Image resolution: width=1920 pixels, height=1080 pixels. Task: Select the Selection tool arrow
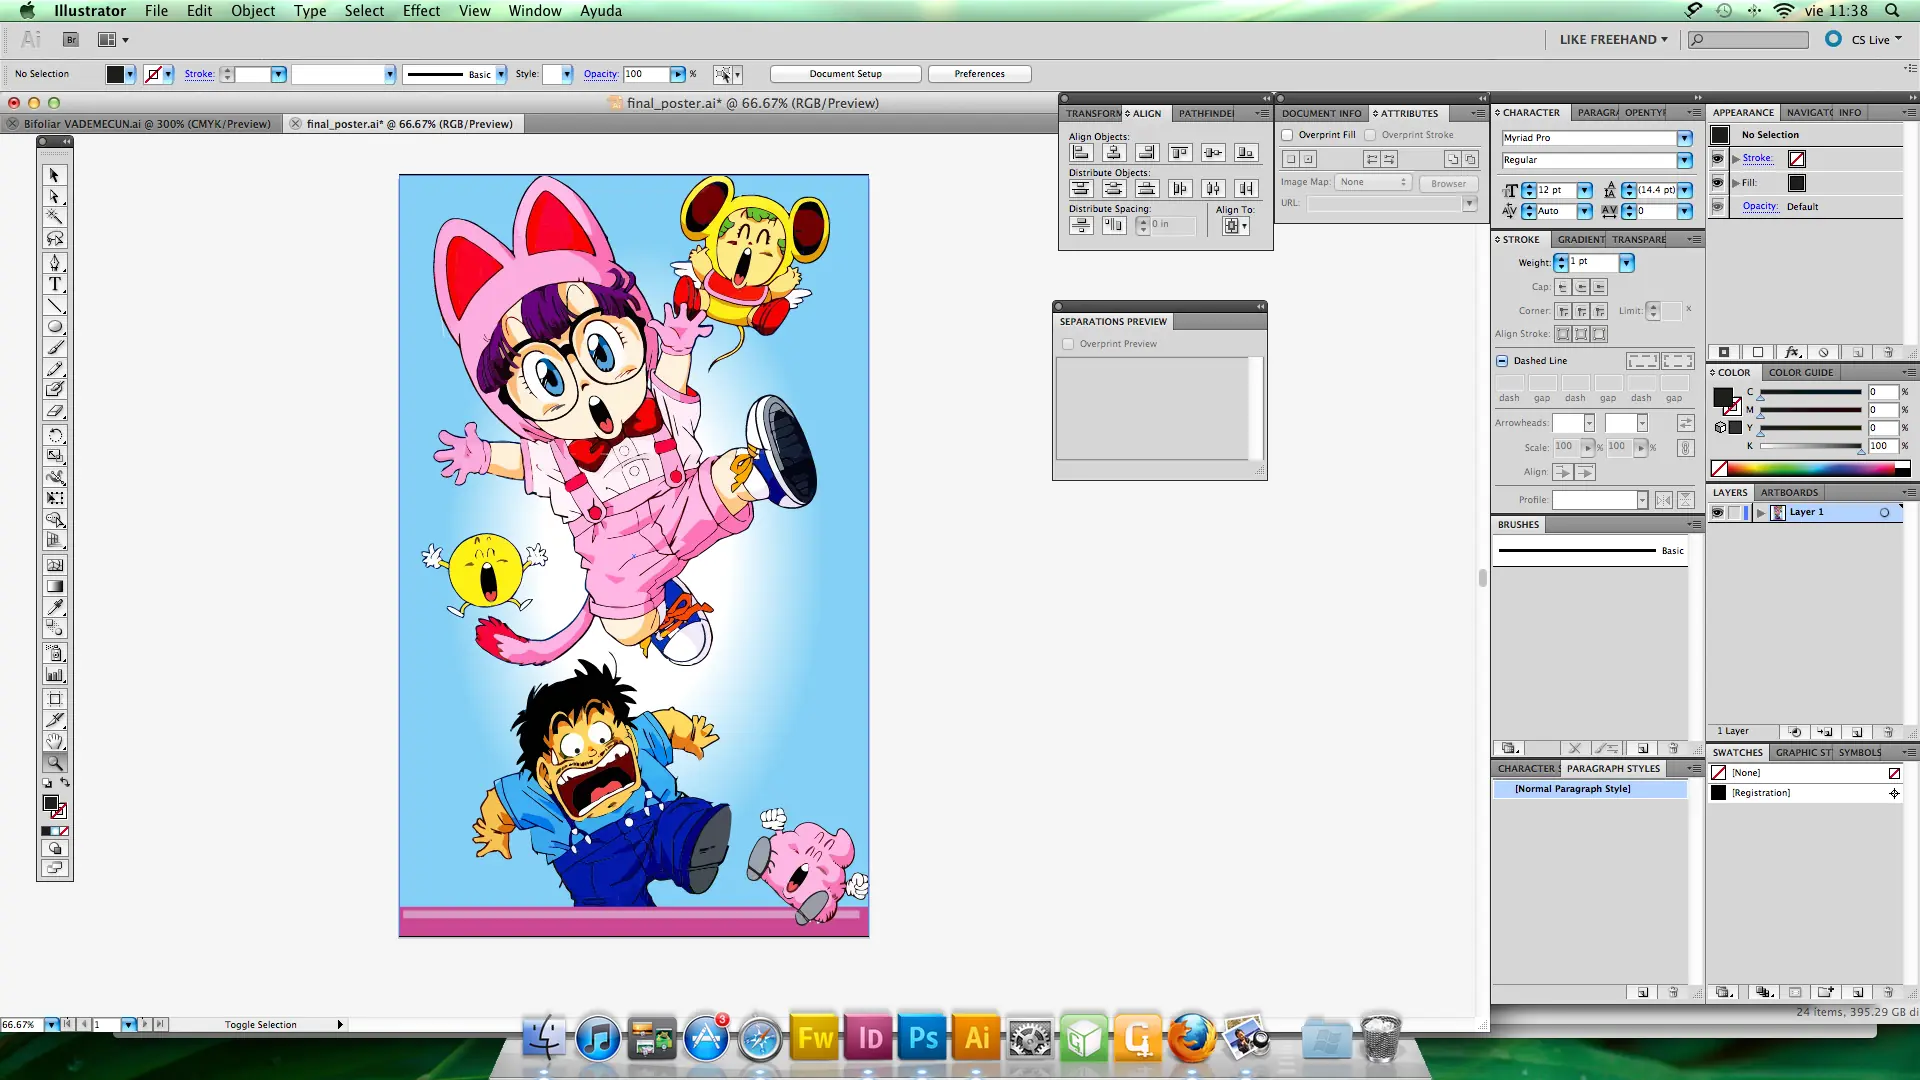[54, 175]
